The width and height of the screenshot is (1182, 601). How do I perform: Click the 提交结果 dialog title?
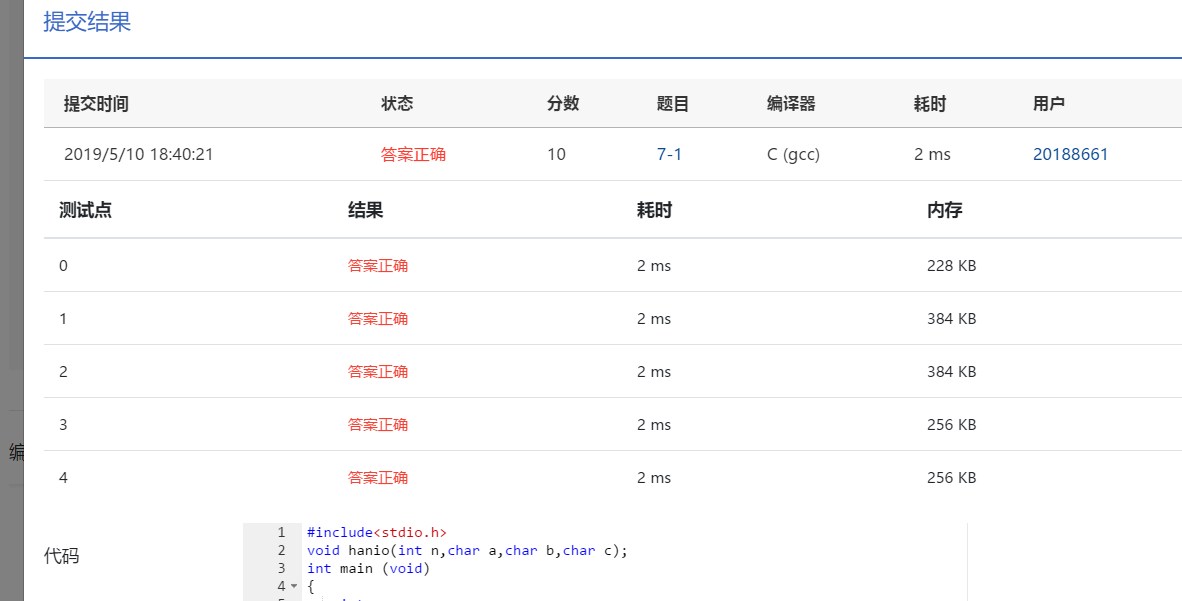[x=87, y=22]
